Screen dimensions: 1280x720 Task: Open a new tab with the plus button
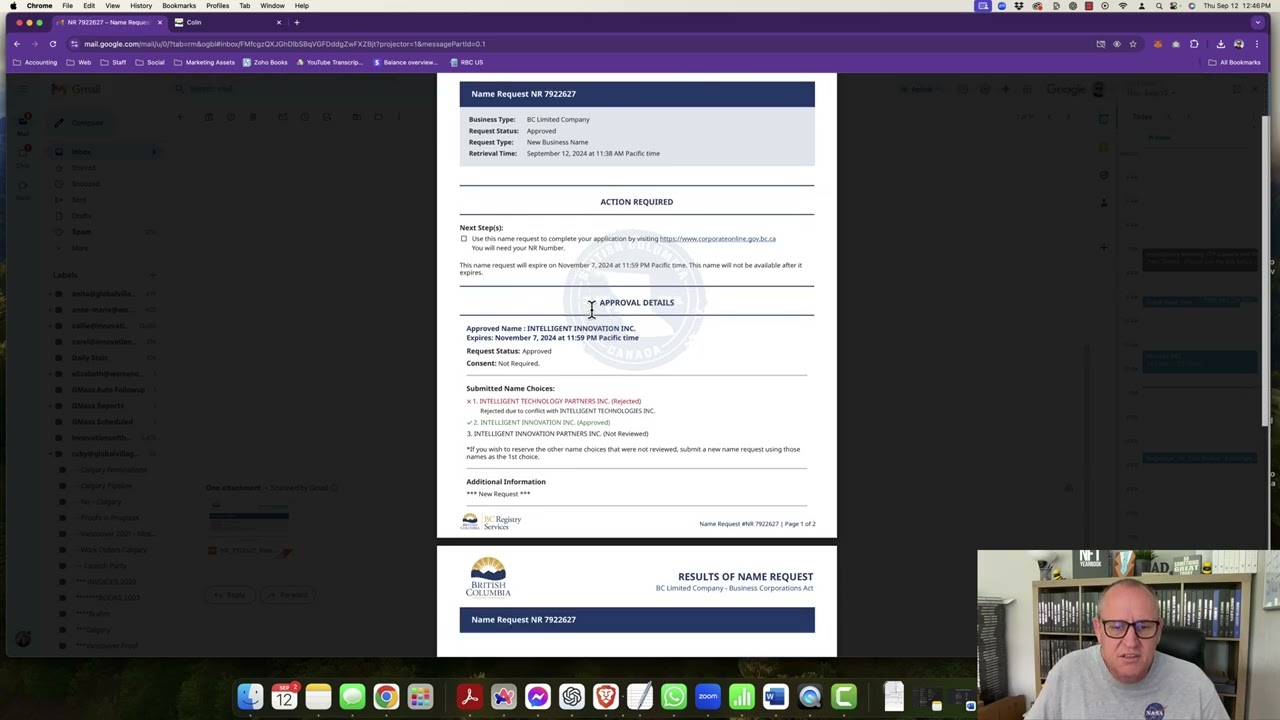tap(297, 22)
